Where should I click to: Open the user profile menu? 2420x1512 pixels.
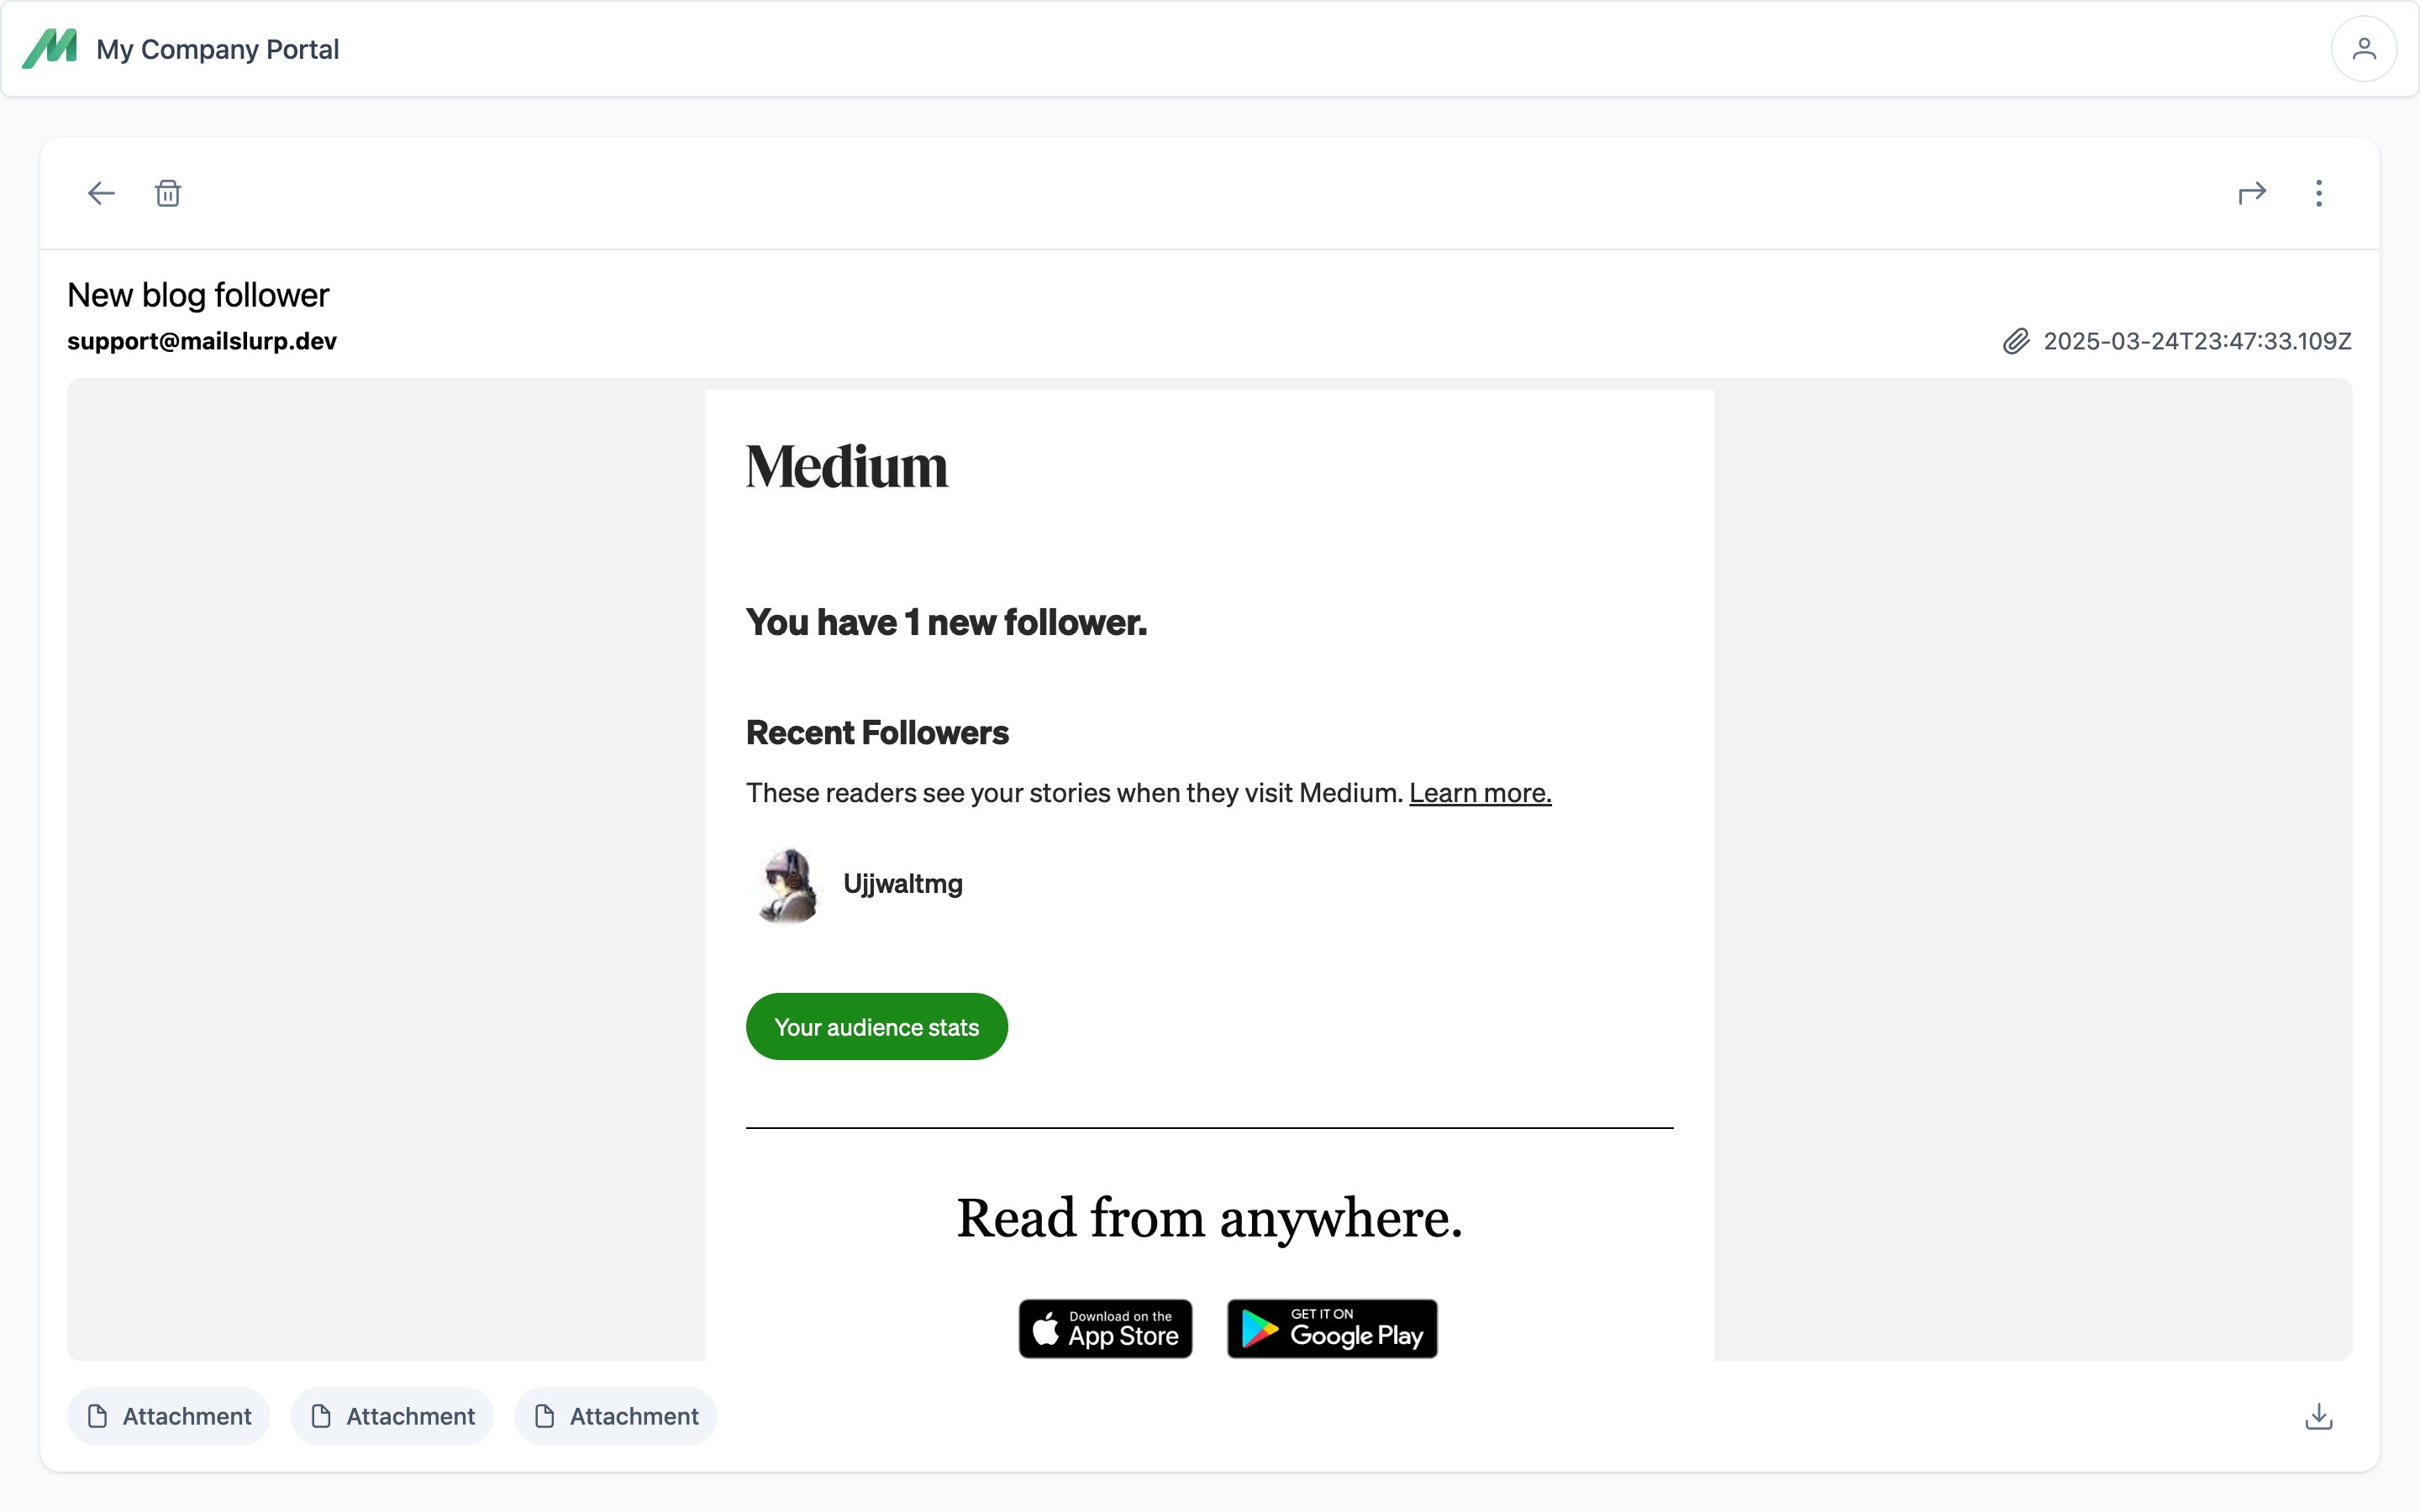[x=2363, y=48]
